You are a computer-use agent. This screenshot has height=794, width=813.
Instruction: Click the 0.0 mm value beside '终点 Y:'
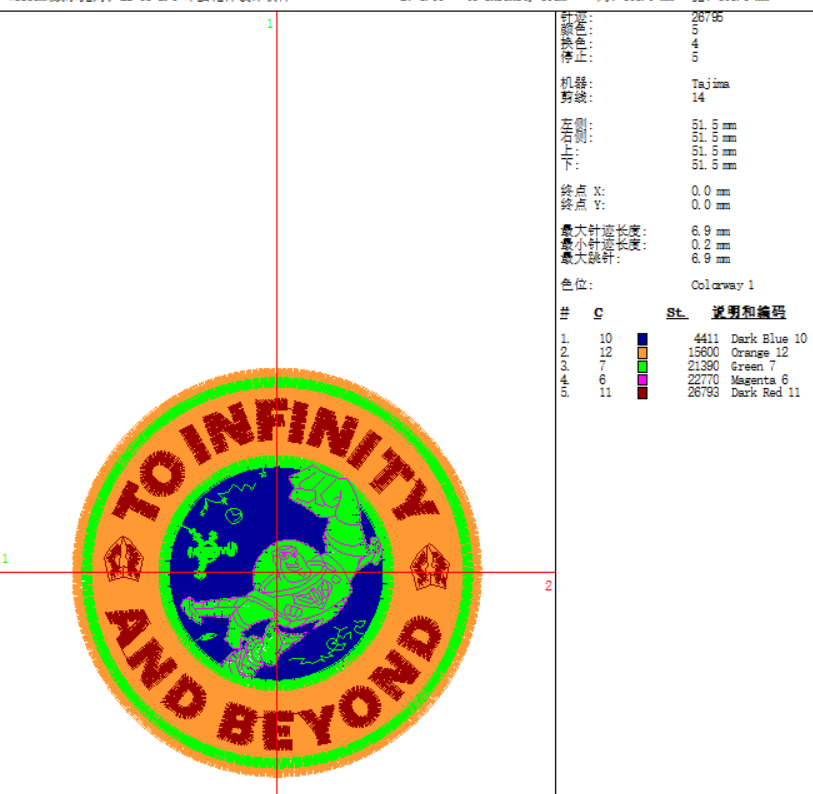click(x=710, y=205)
